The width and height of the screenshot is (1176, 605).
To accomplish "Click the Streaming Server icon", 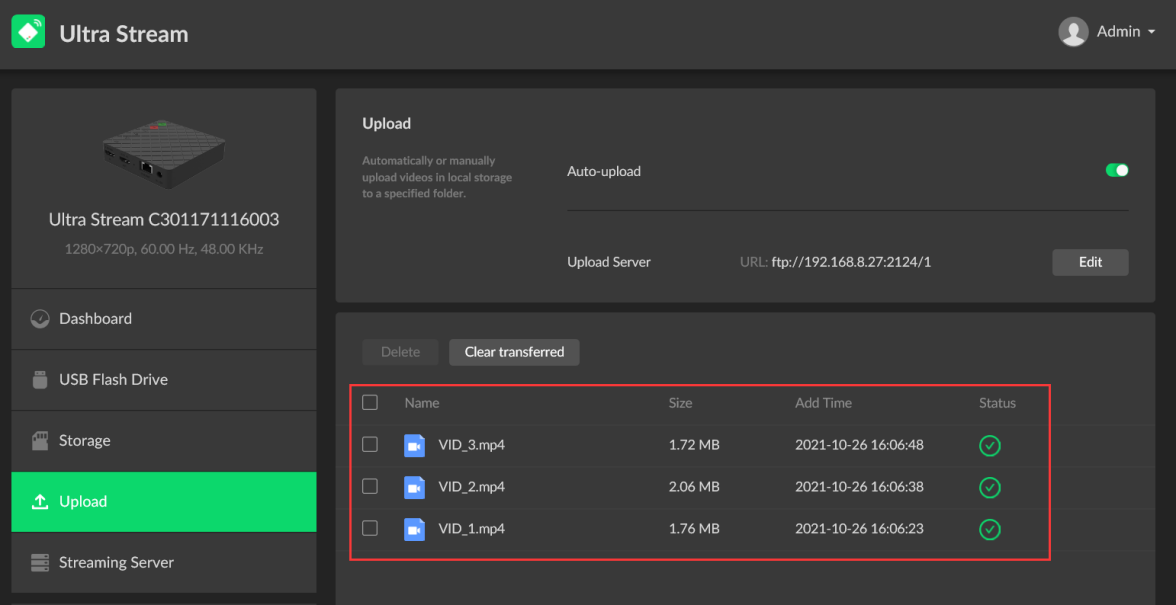I will click(x=40, y=562).
